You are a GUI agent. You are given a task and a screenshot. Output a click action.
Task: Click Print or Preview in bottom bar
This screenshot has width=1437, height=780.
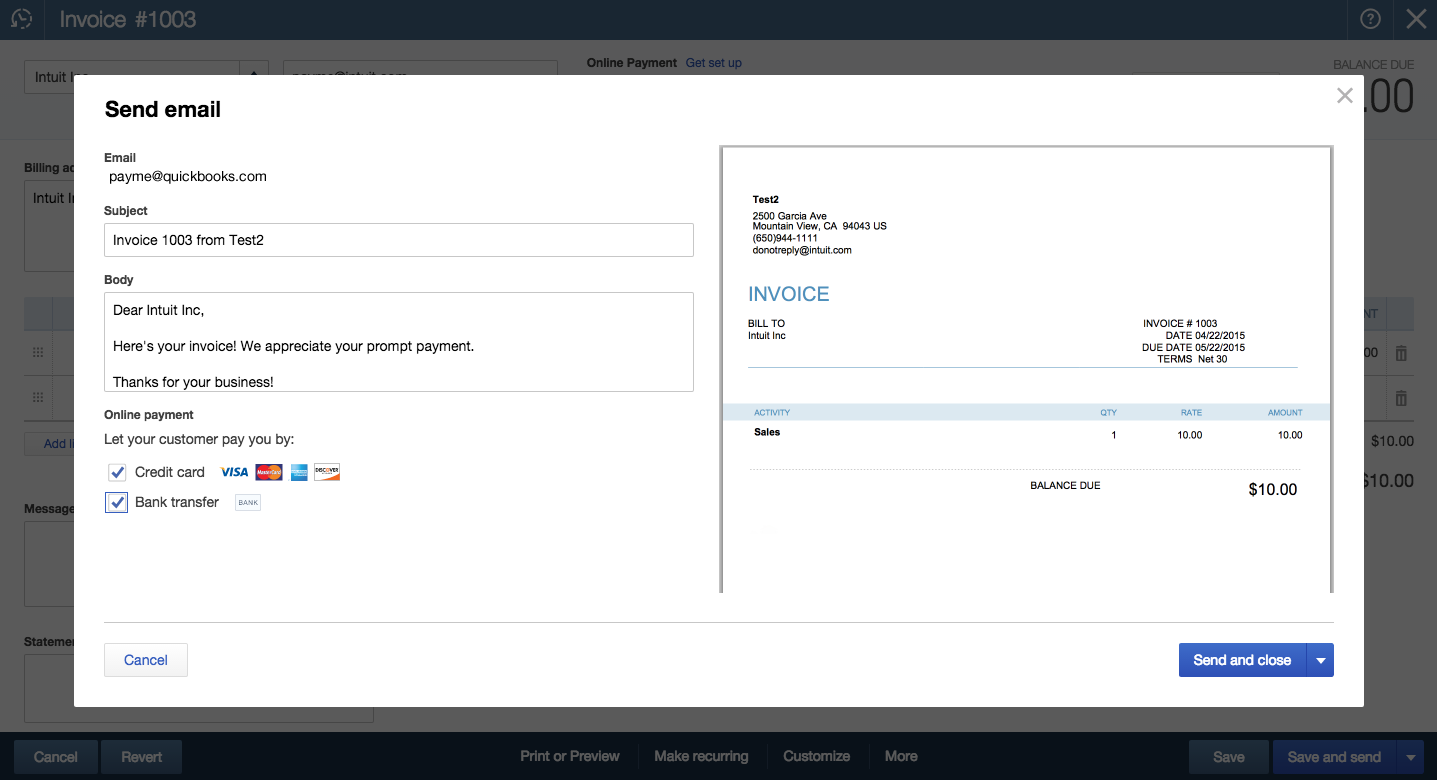point(570,756)
